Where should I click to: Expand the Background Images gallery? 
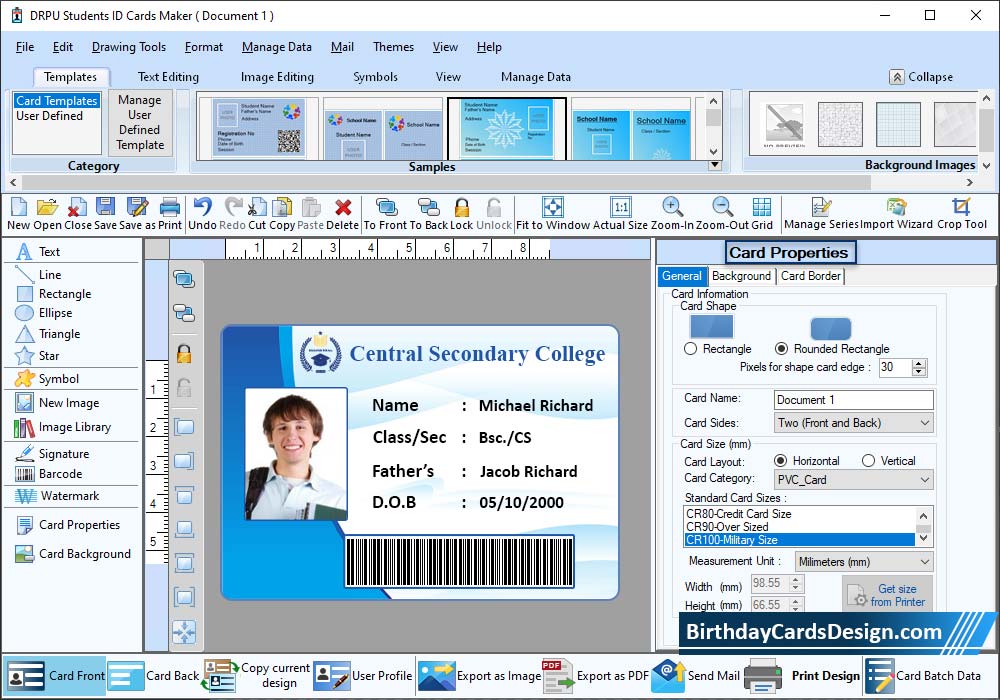click(x=987, y=165)
